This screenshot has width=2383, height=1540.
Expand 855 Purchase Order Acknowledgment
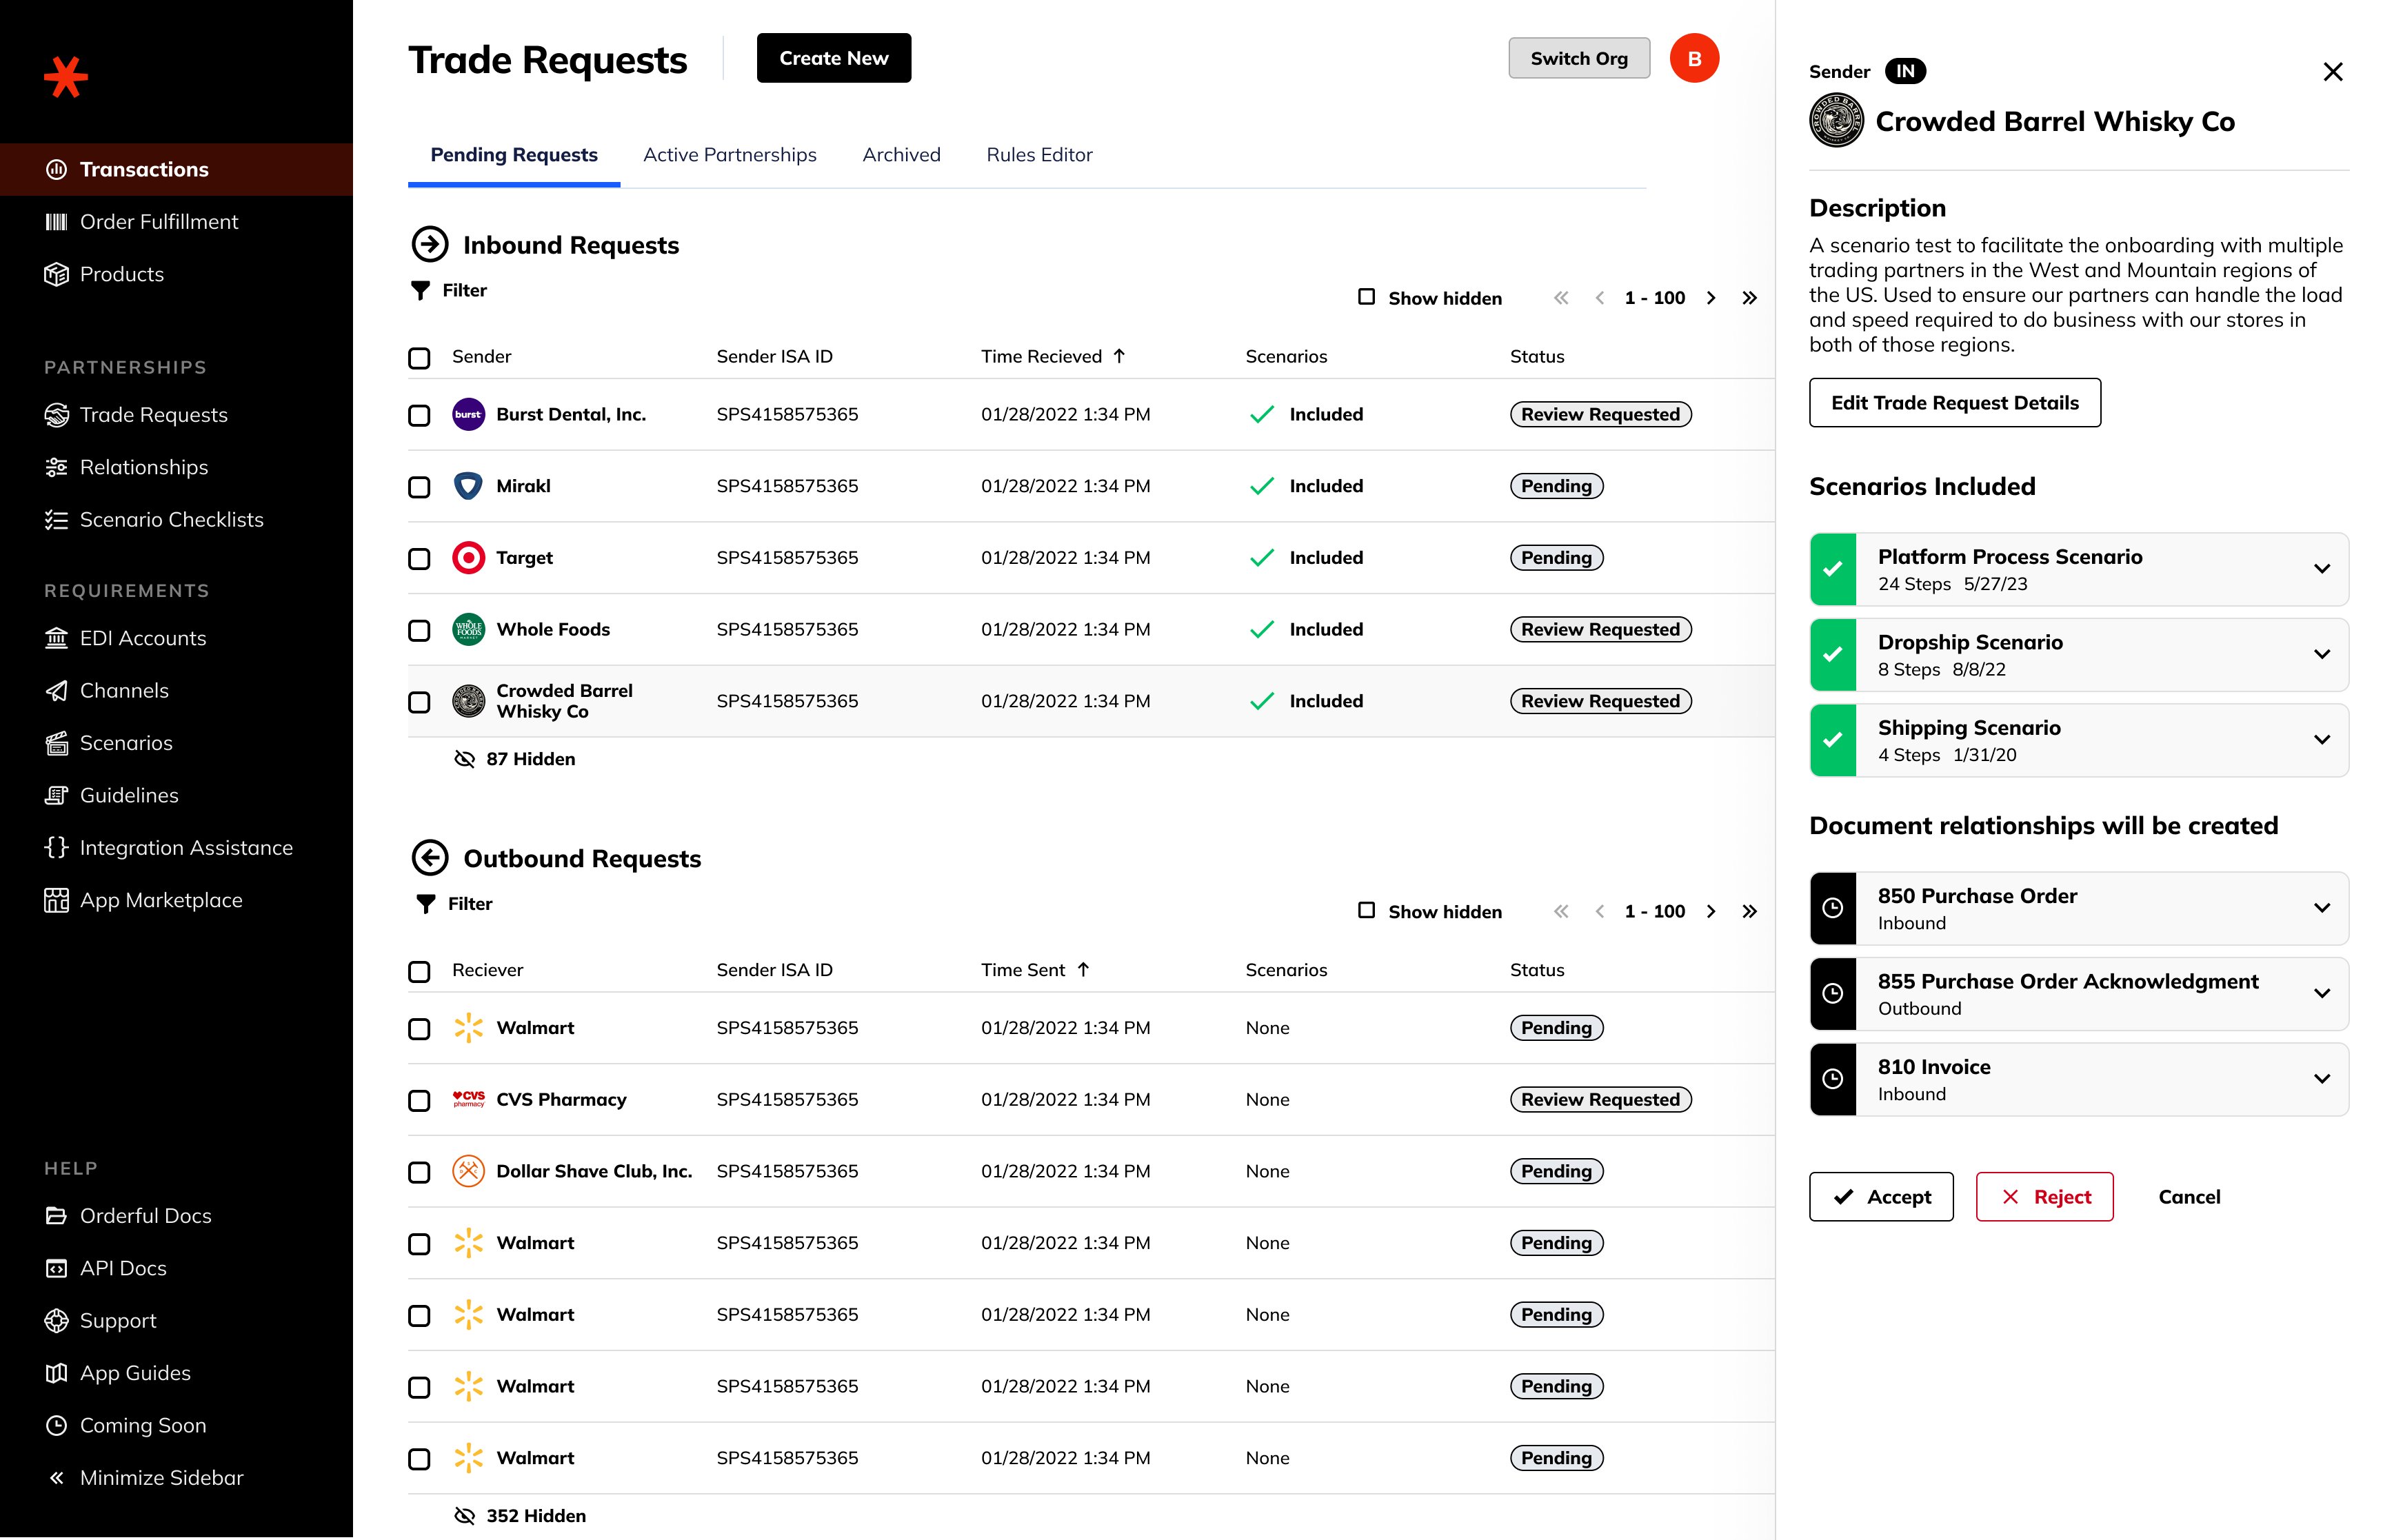2322,993
